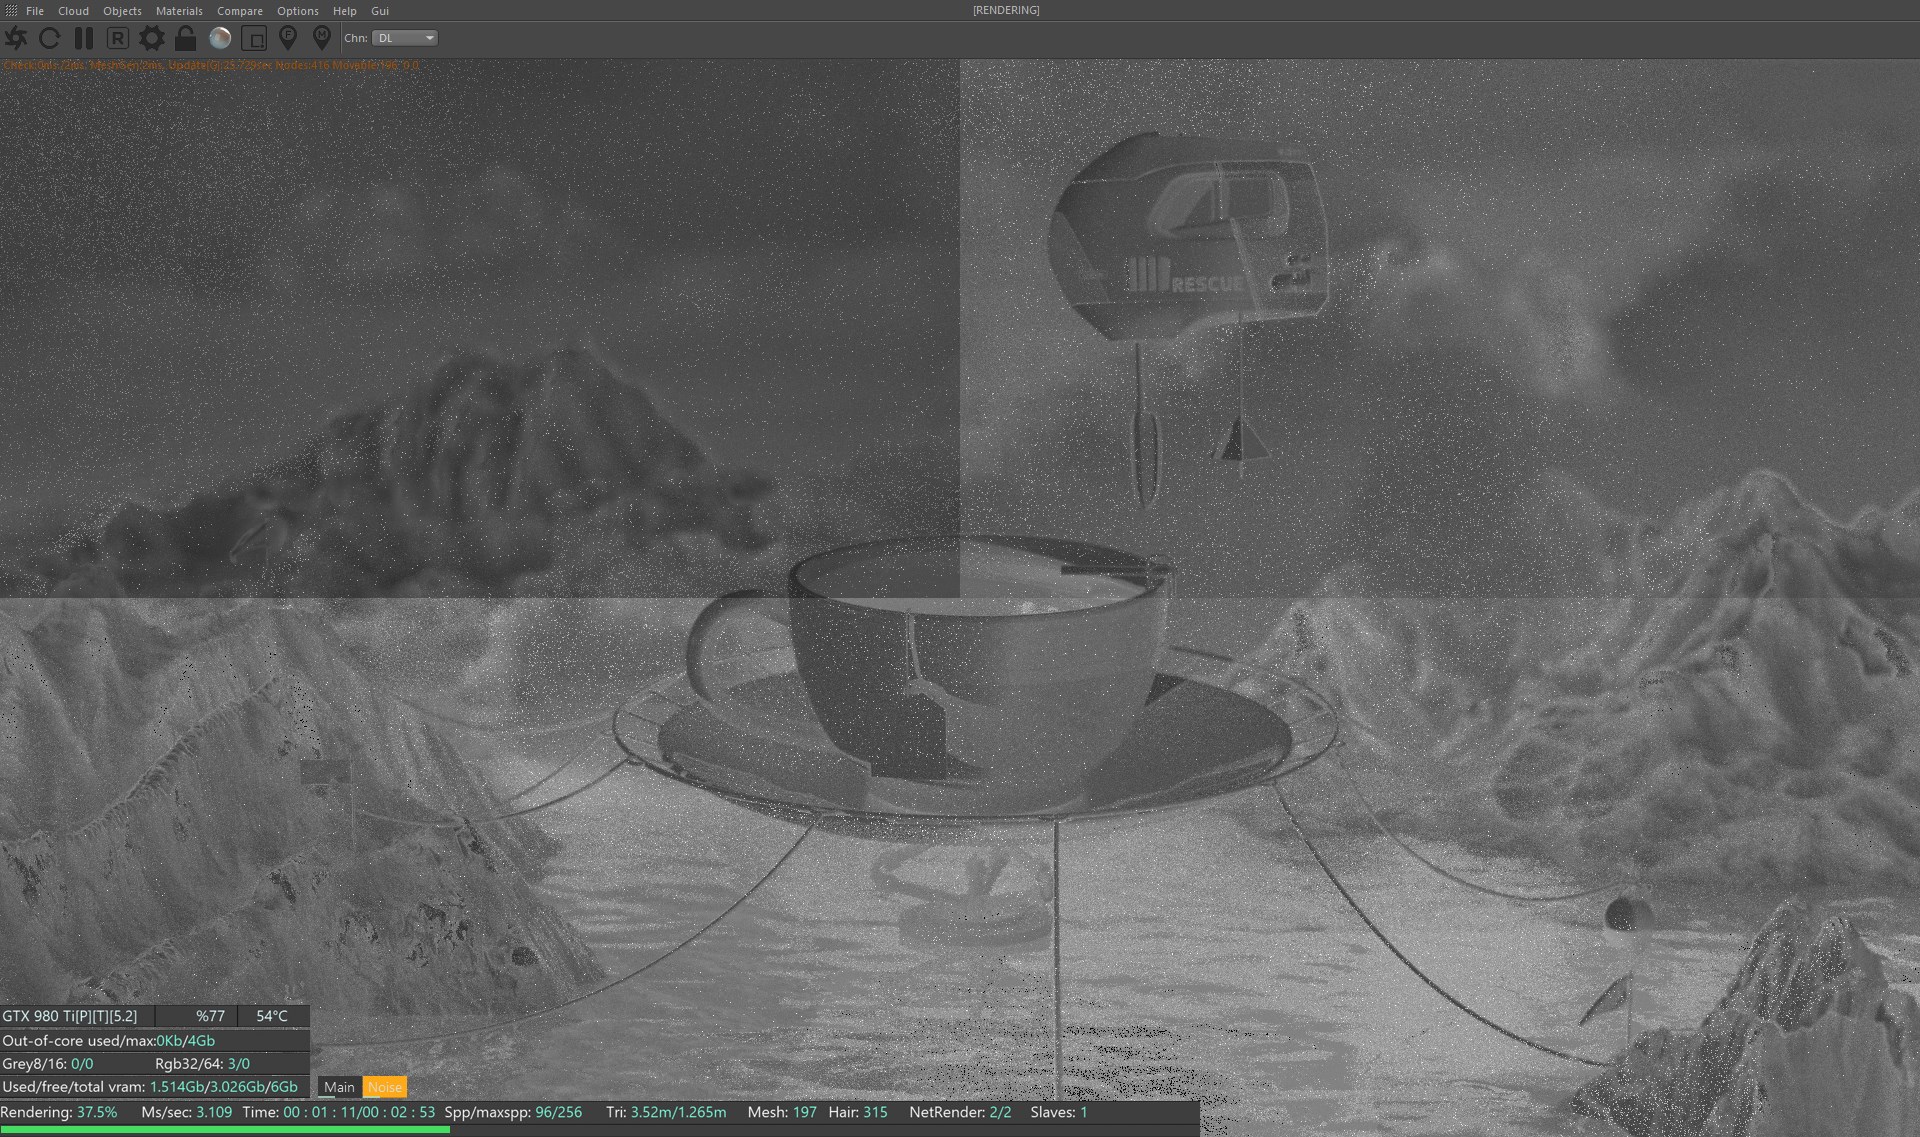Viewport: 1920px width, 1137px height.
Task: Open the Chn DL channel dropdown
Action: pos(405,38)
